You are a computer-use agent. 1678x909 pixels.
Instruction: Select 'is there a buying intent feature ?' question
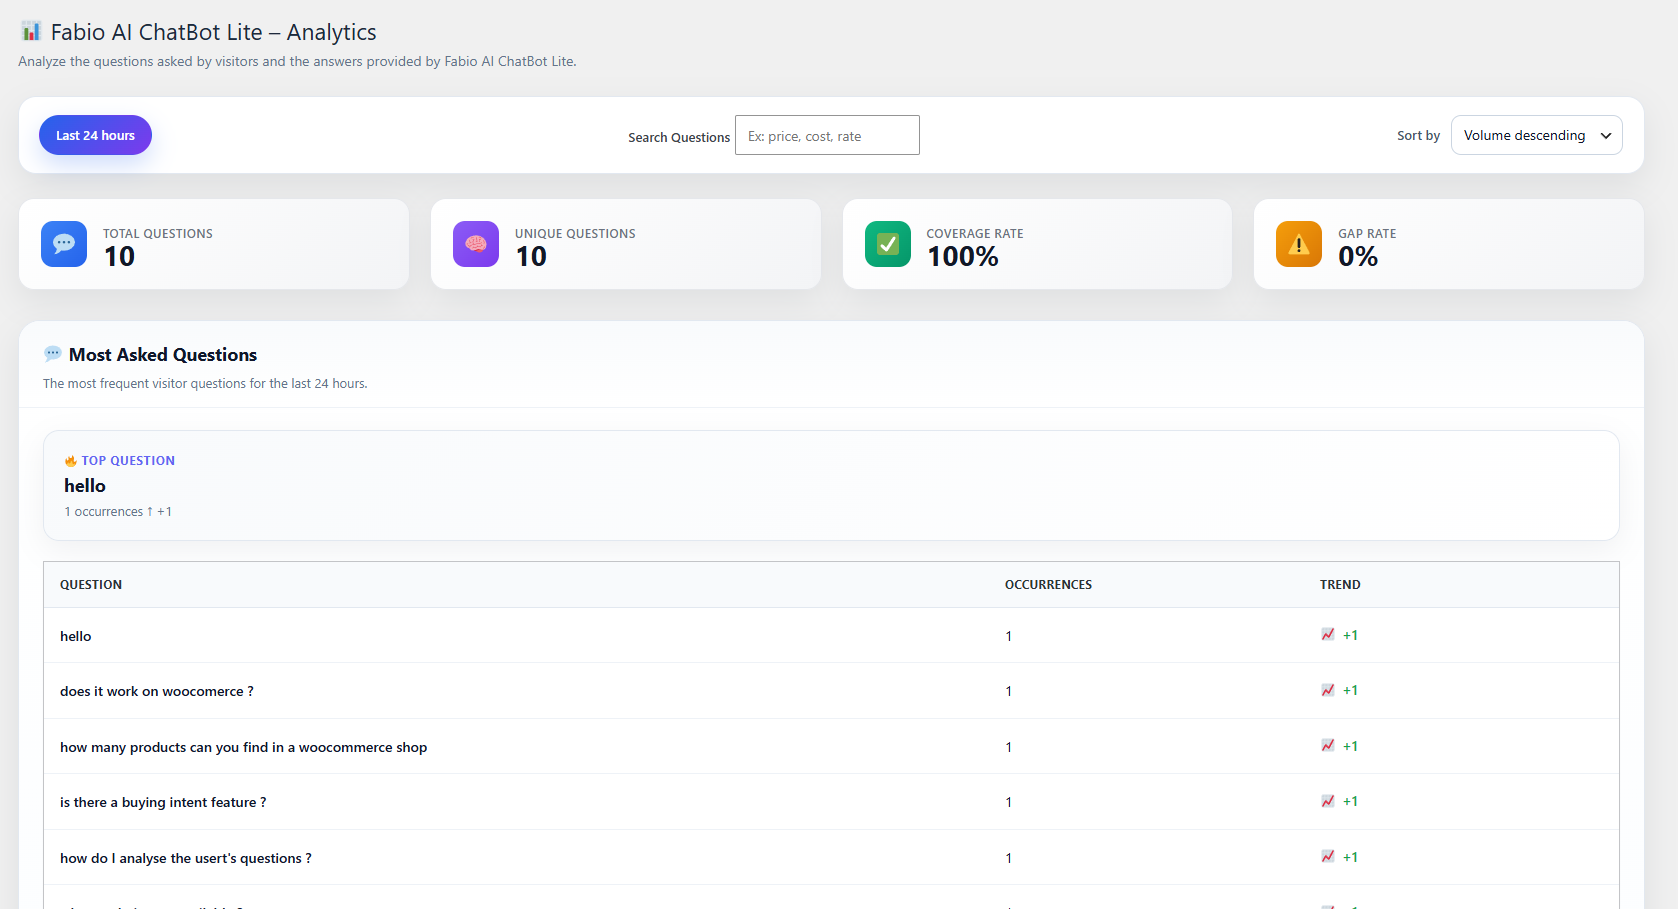163,802
